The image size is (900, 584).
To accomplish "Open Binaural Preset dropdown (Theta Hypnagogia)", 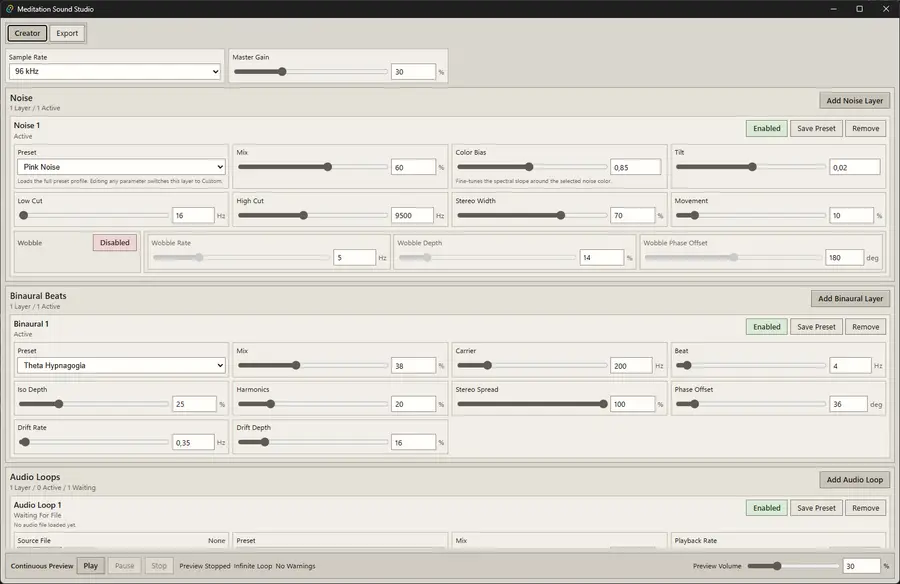I will click(x=121, y=365).
